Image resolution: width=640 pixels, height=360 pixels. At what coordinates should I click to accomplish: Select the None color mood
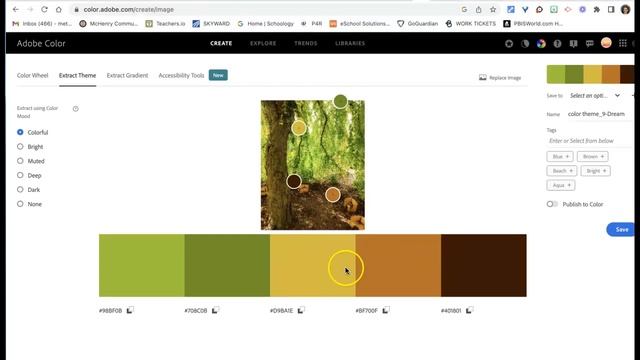(20, 204)
